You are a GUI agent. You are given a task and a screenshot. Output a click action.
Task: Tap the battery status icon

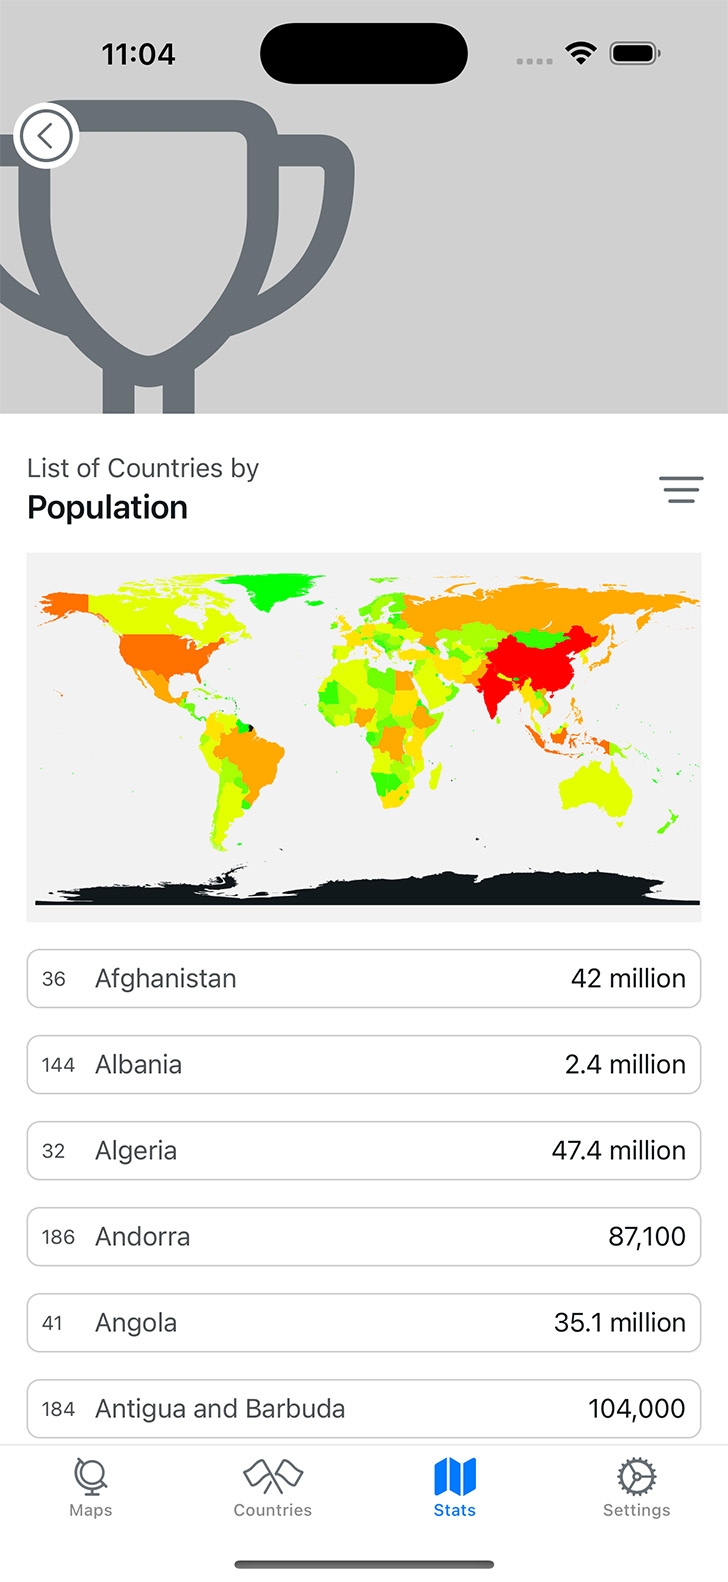point(635,53)
